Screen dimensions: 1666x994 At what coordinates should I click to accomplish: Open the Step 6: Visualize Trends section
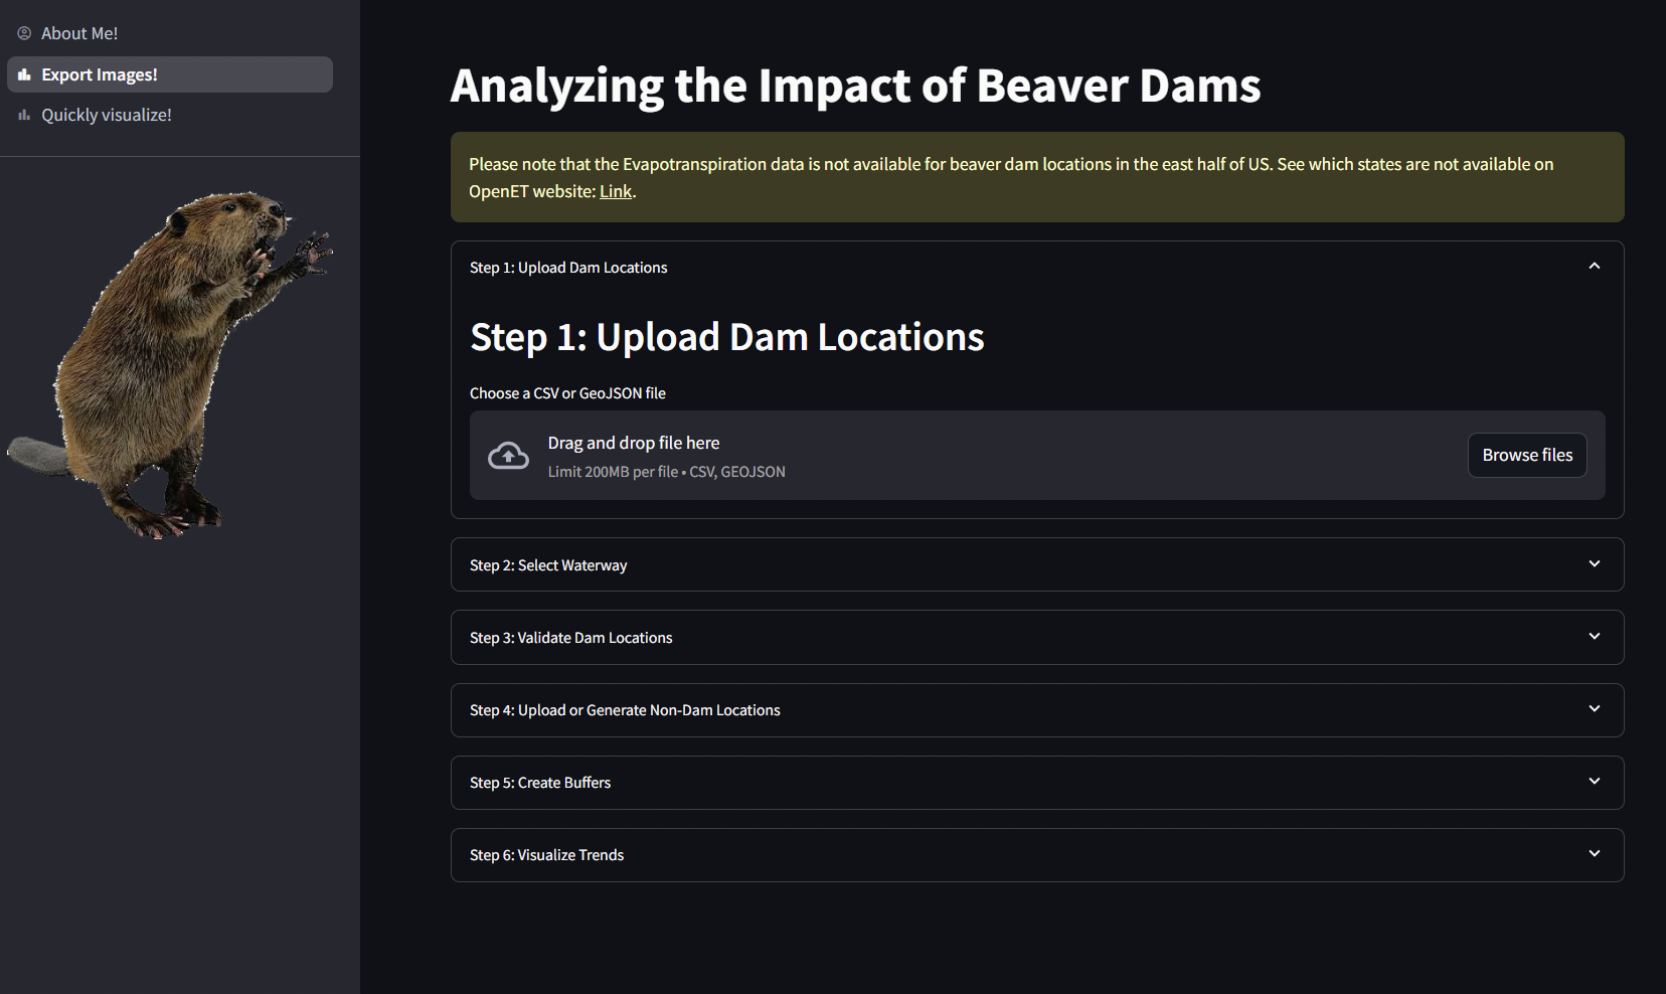(x=1037, y=854)
